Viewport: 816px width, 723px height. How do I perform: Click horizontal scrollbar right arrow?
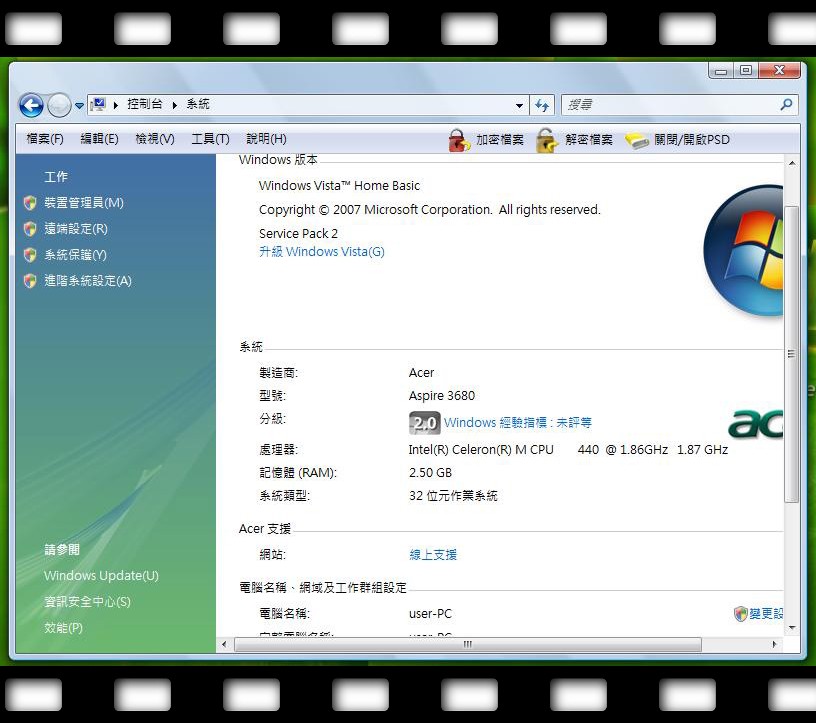point(774,644)
